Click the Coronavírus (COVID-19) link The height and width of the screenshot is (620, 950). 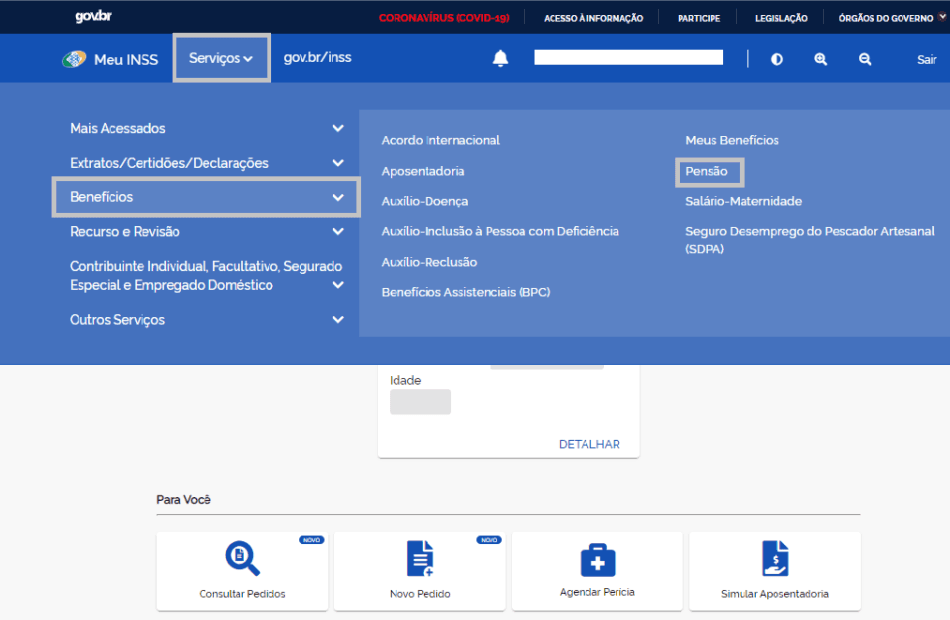click(444, 18)
